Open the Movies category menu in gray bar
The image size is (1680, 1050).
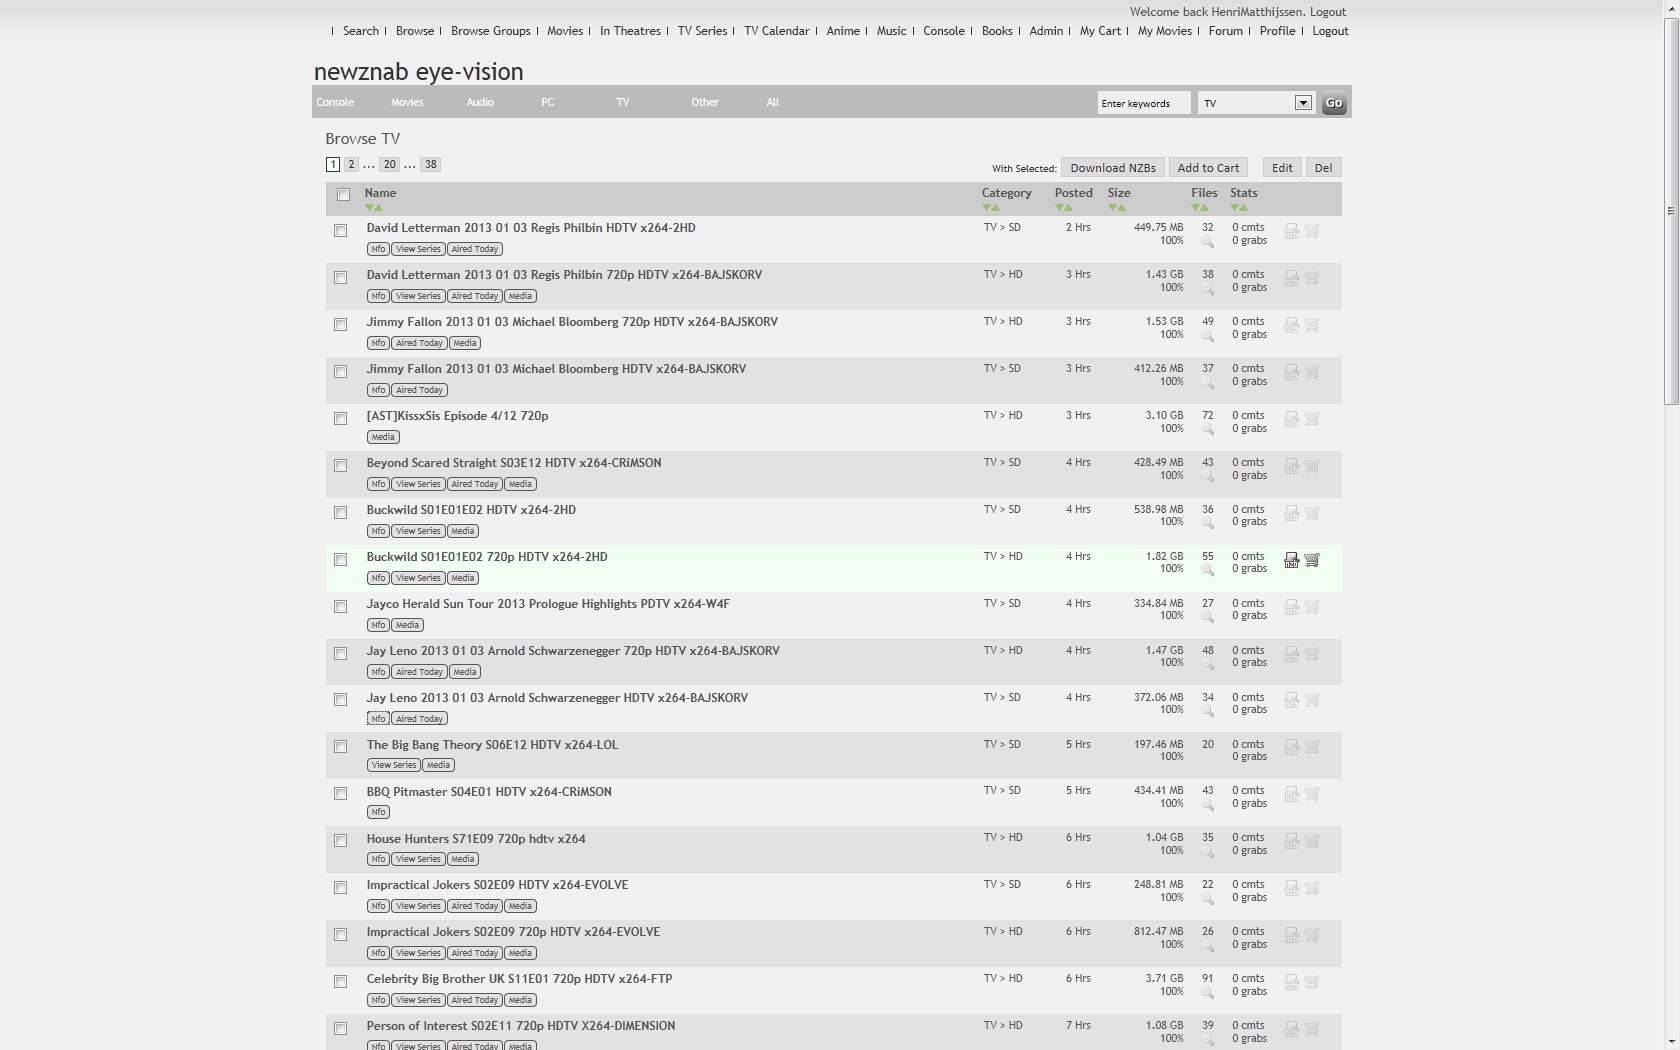point(407,102)
